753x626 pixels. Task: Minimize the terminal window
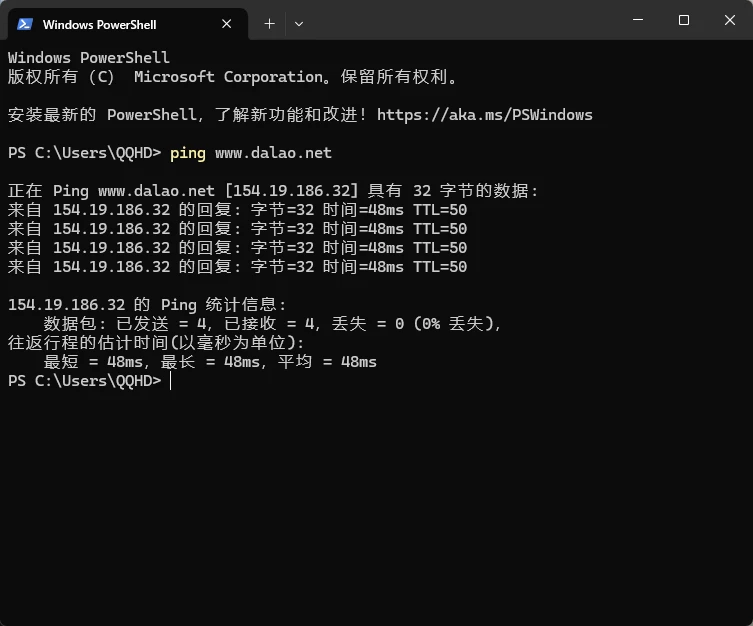pyautogui.click(x=638, y=20)
